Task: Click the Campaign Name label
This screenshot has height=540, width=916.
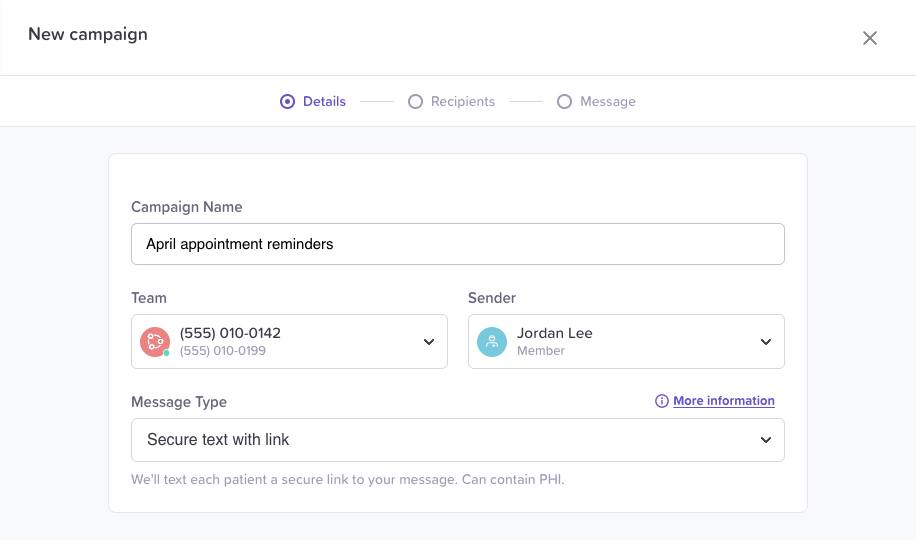Action: 186,207
